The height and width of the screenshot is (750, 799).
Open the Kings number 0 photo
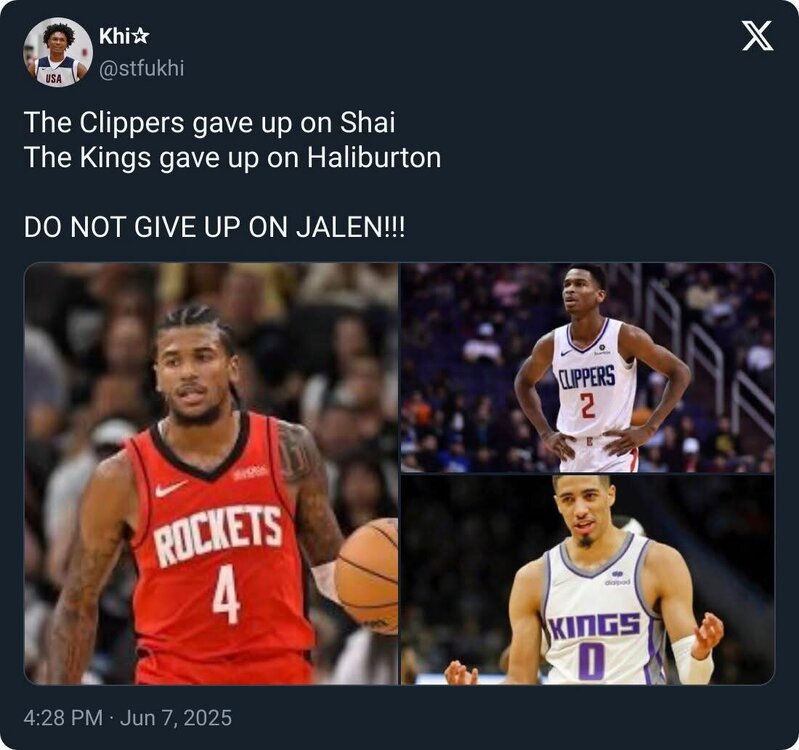tap(588, 580)
